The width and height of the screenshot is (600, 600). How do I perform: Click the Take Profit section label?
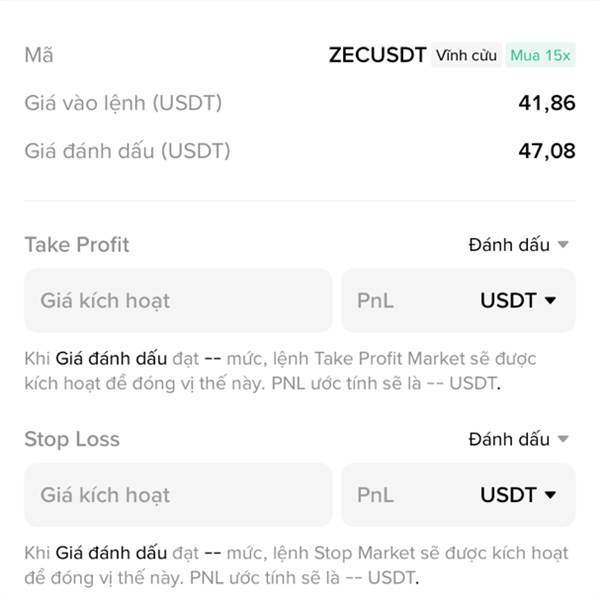(x=77, y=245)
